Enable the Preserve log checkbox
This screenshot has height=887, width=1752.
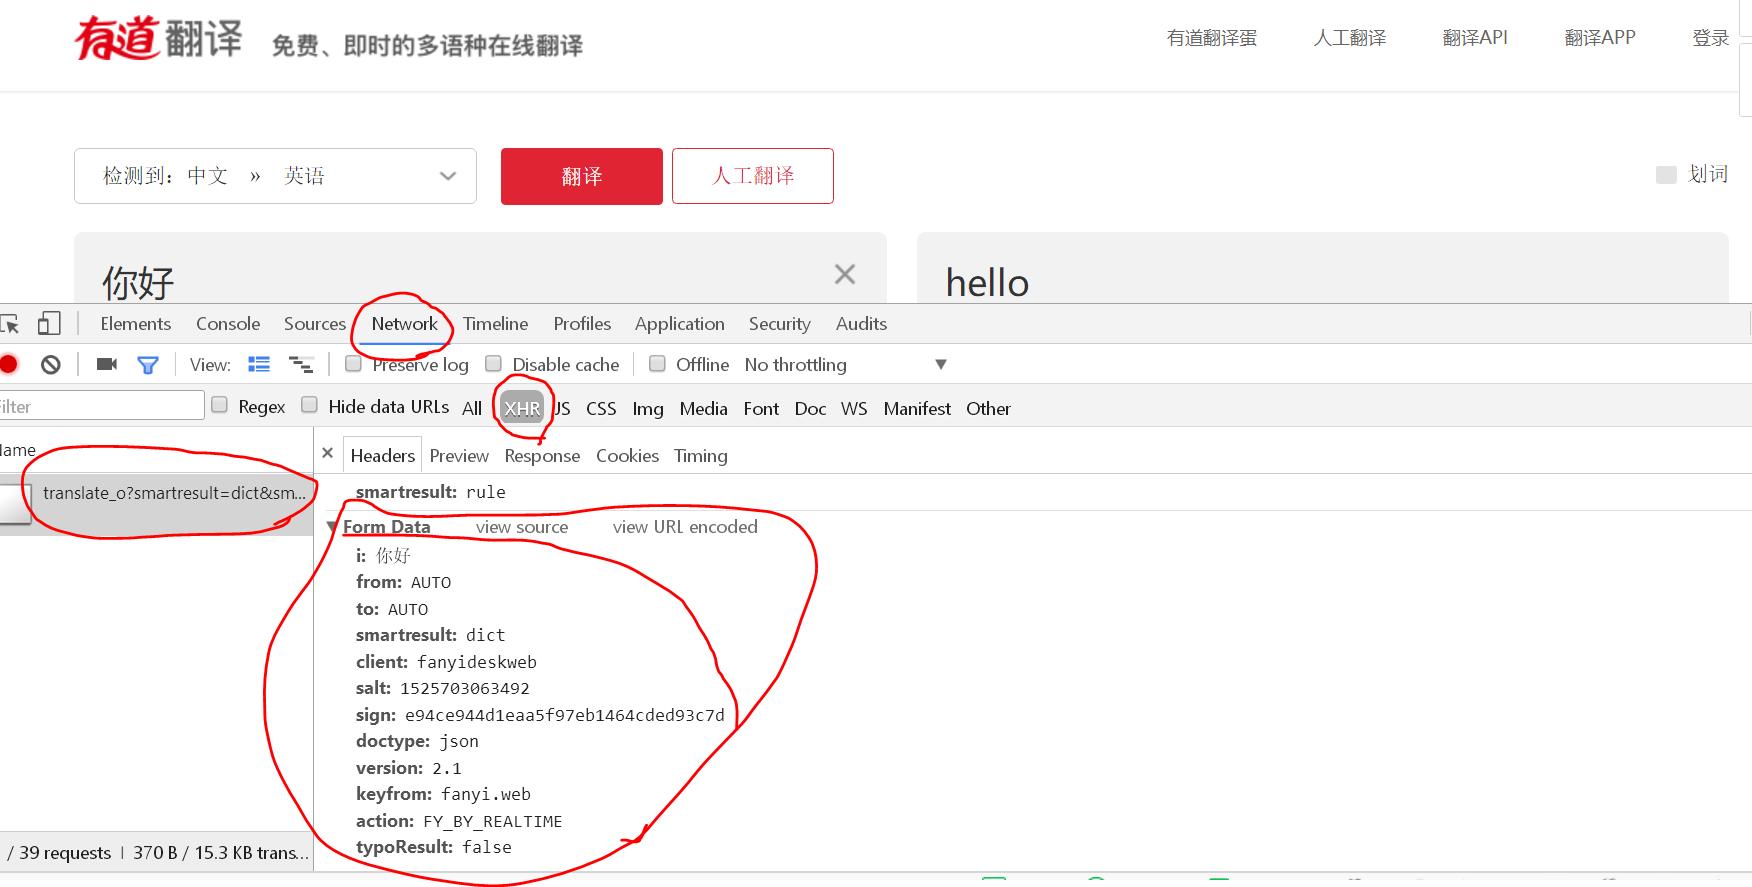click(353, 364)
